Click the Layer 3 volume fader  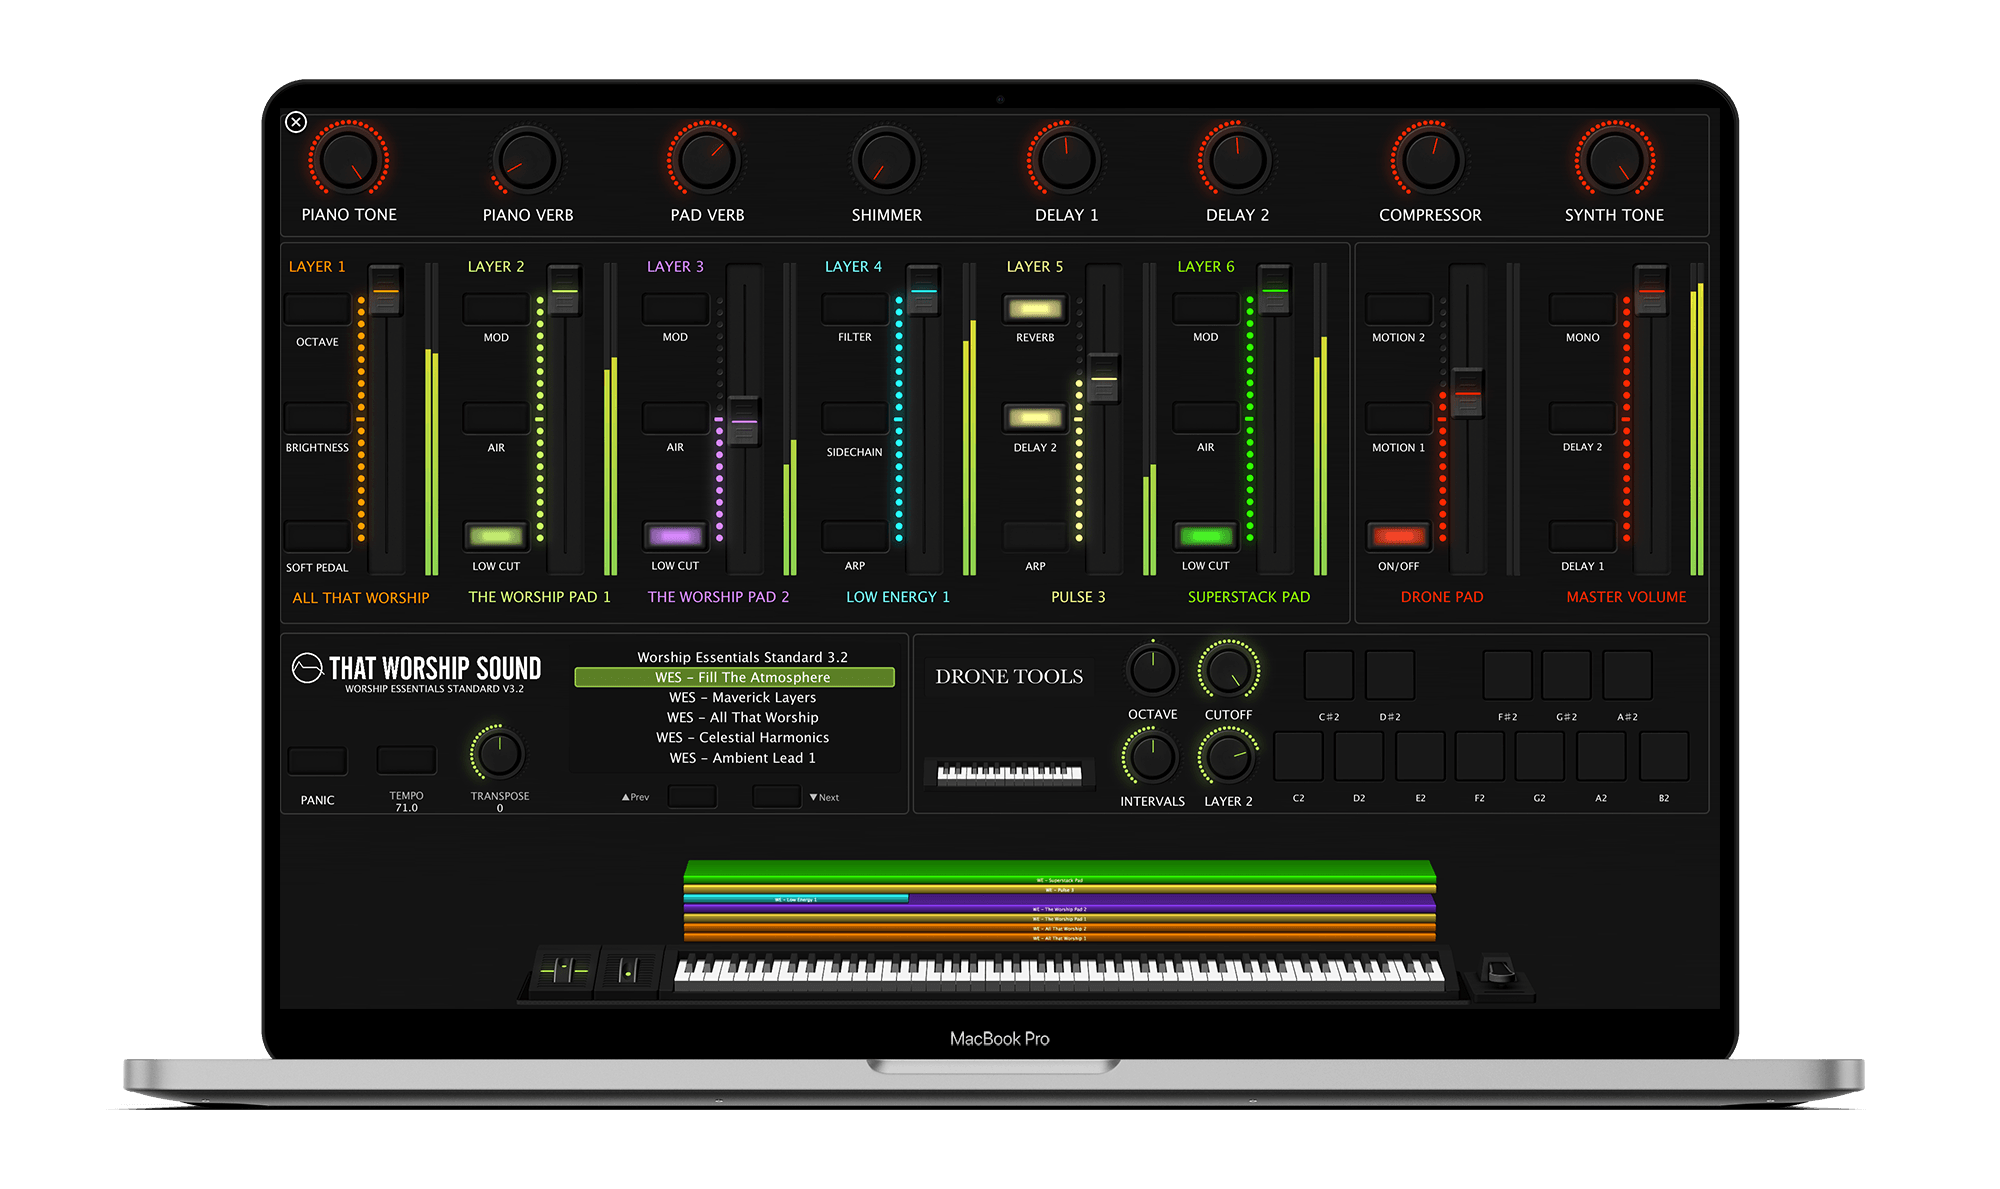[744, 422]
